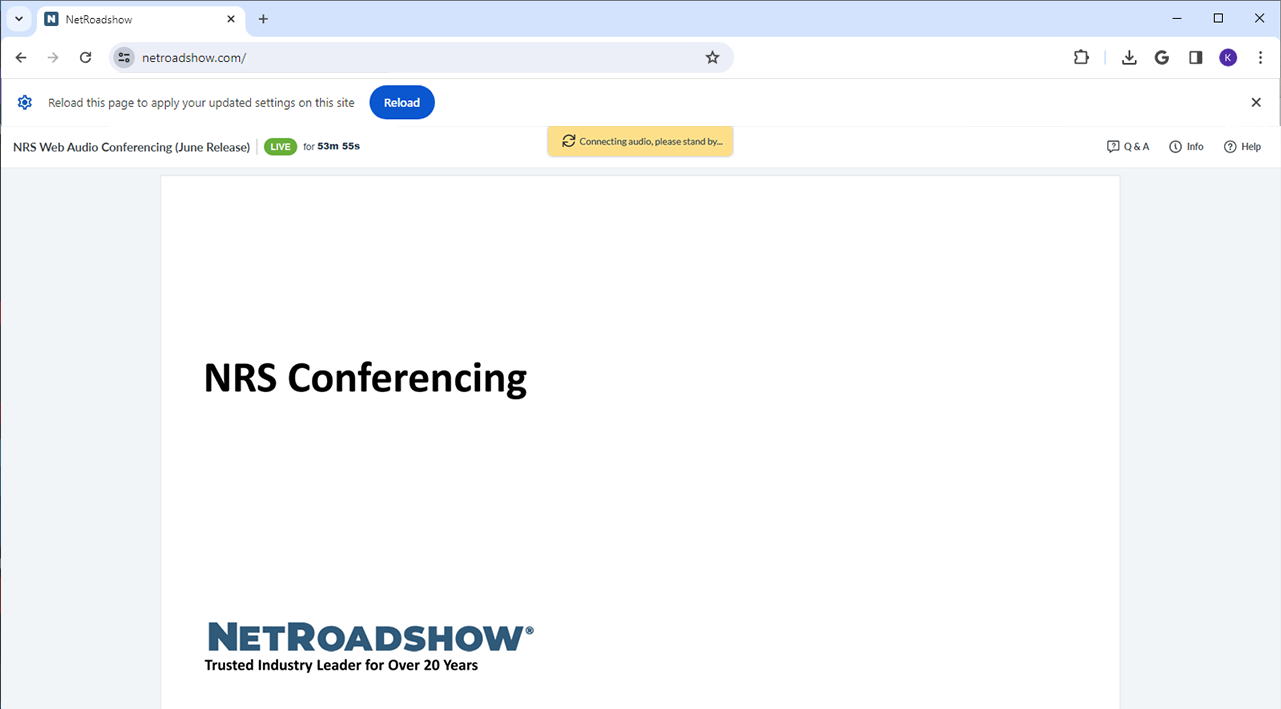
Task: View event Info
Action: pos(1186,146)
